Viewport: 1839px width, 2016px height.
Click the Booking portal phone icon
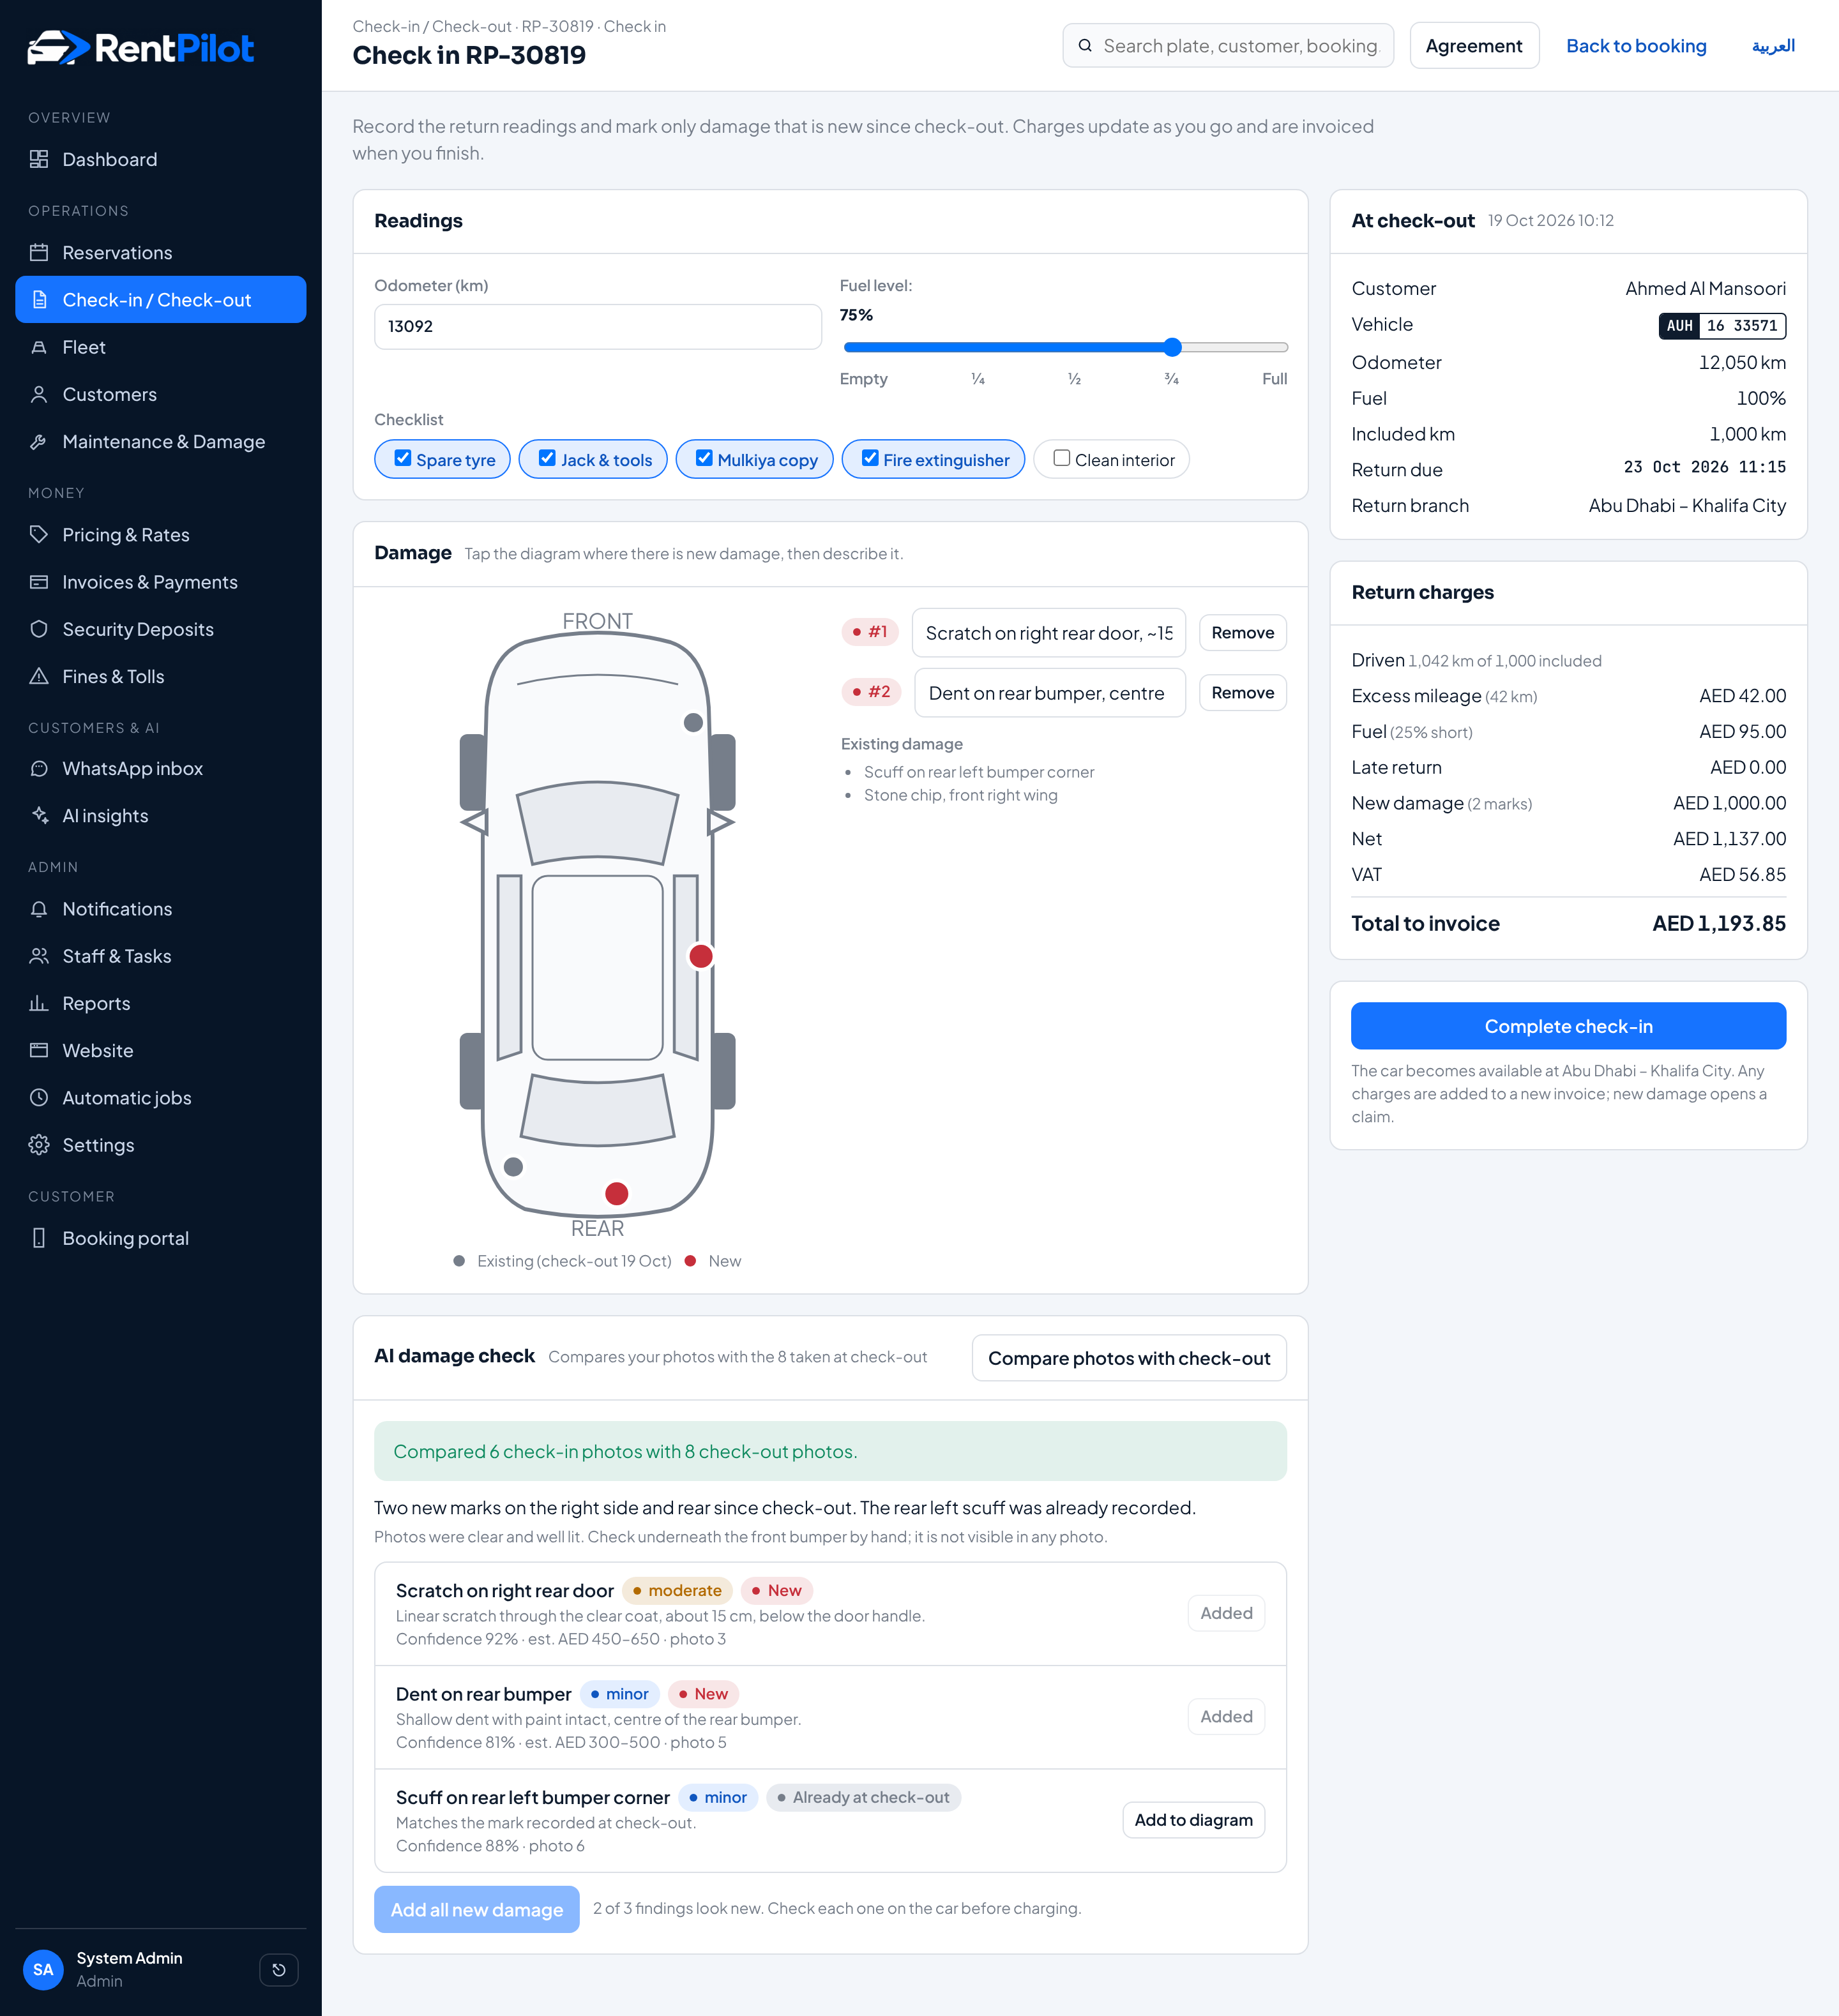(x=39, y=1238)
